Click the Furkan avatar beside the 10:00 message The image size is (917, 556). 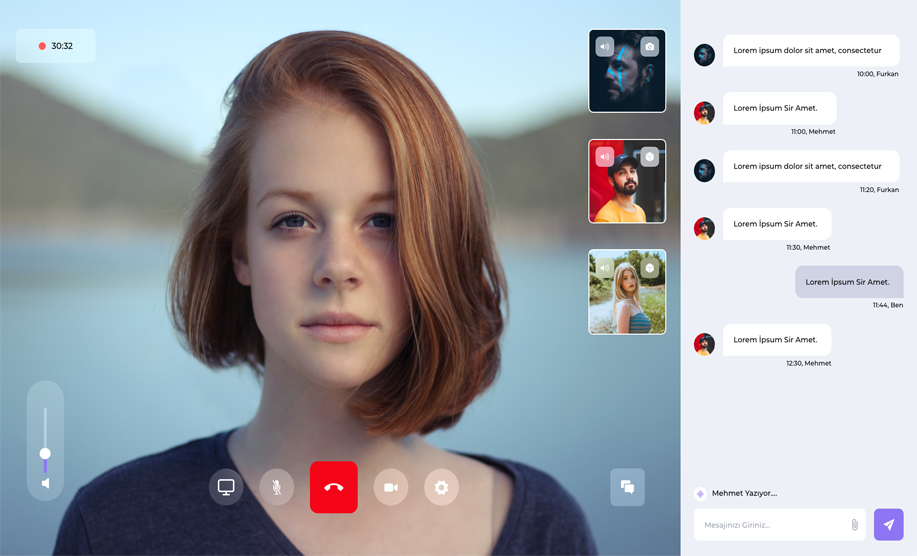(x=704, y=55)
